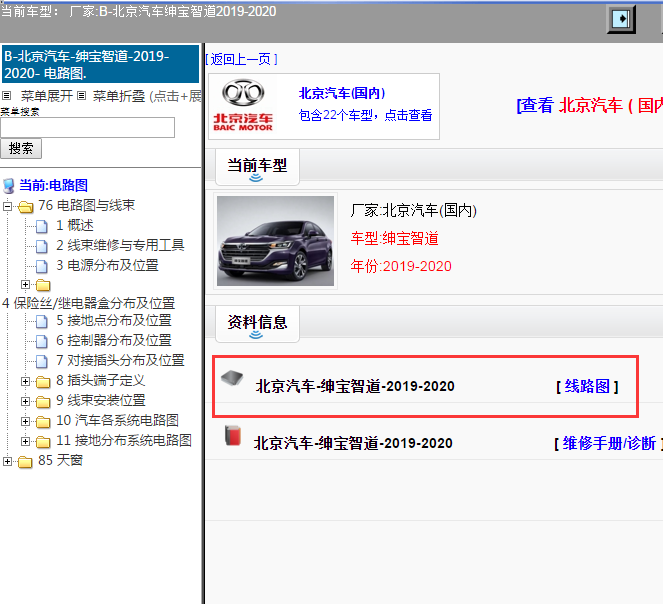Click the red book icon beside 维修手册 row

tap(233, 436)
